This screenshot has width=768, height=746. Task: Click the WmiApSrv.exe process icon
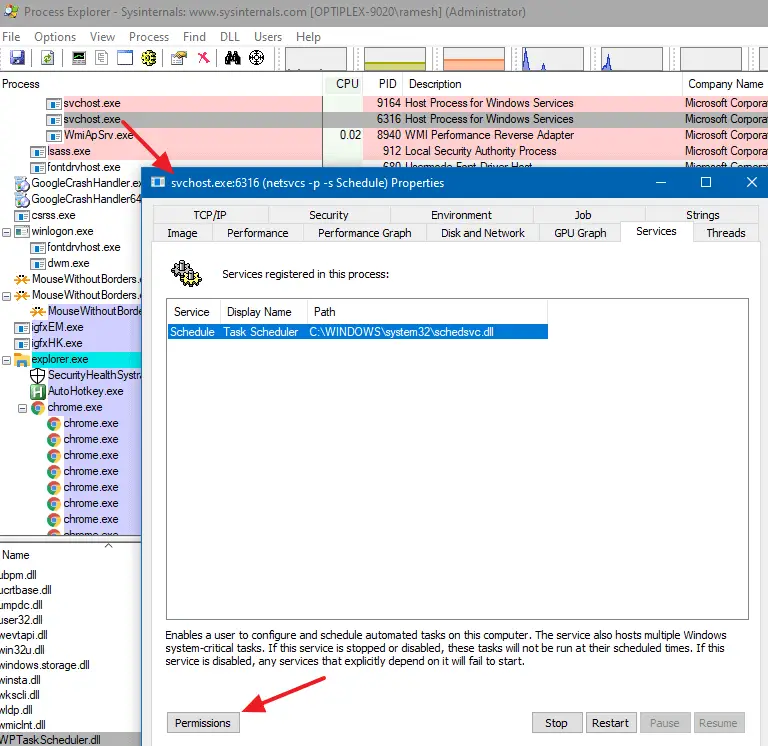[x=54, y=136]
